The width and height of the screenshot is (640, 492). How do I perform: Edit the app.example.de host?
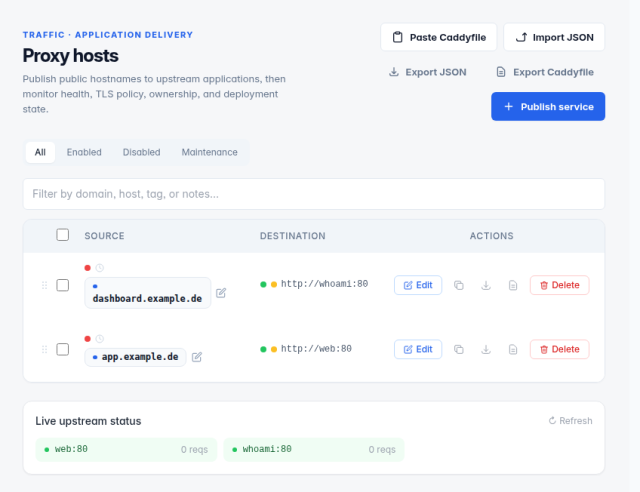pos(418,349)
